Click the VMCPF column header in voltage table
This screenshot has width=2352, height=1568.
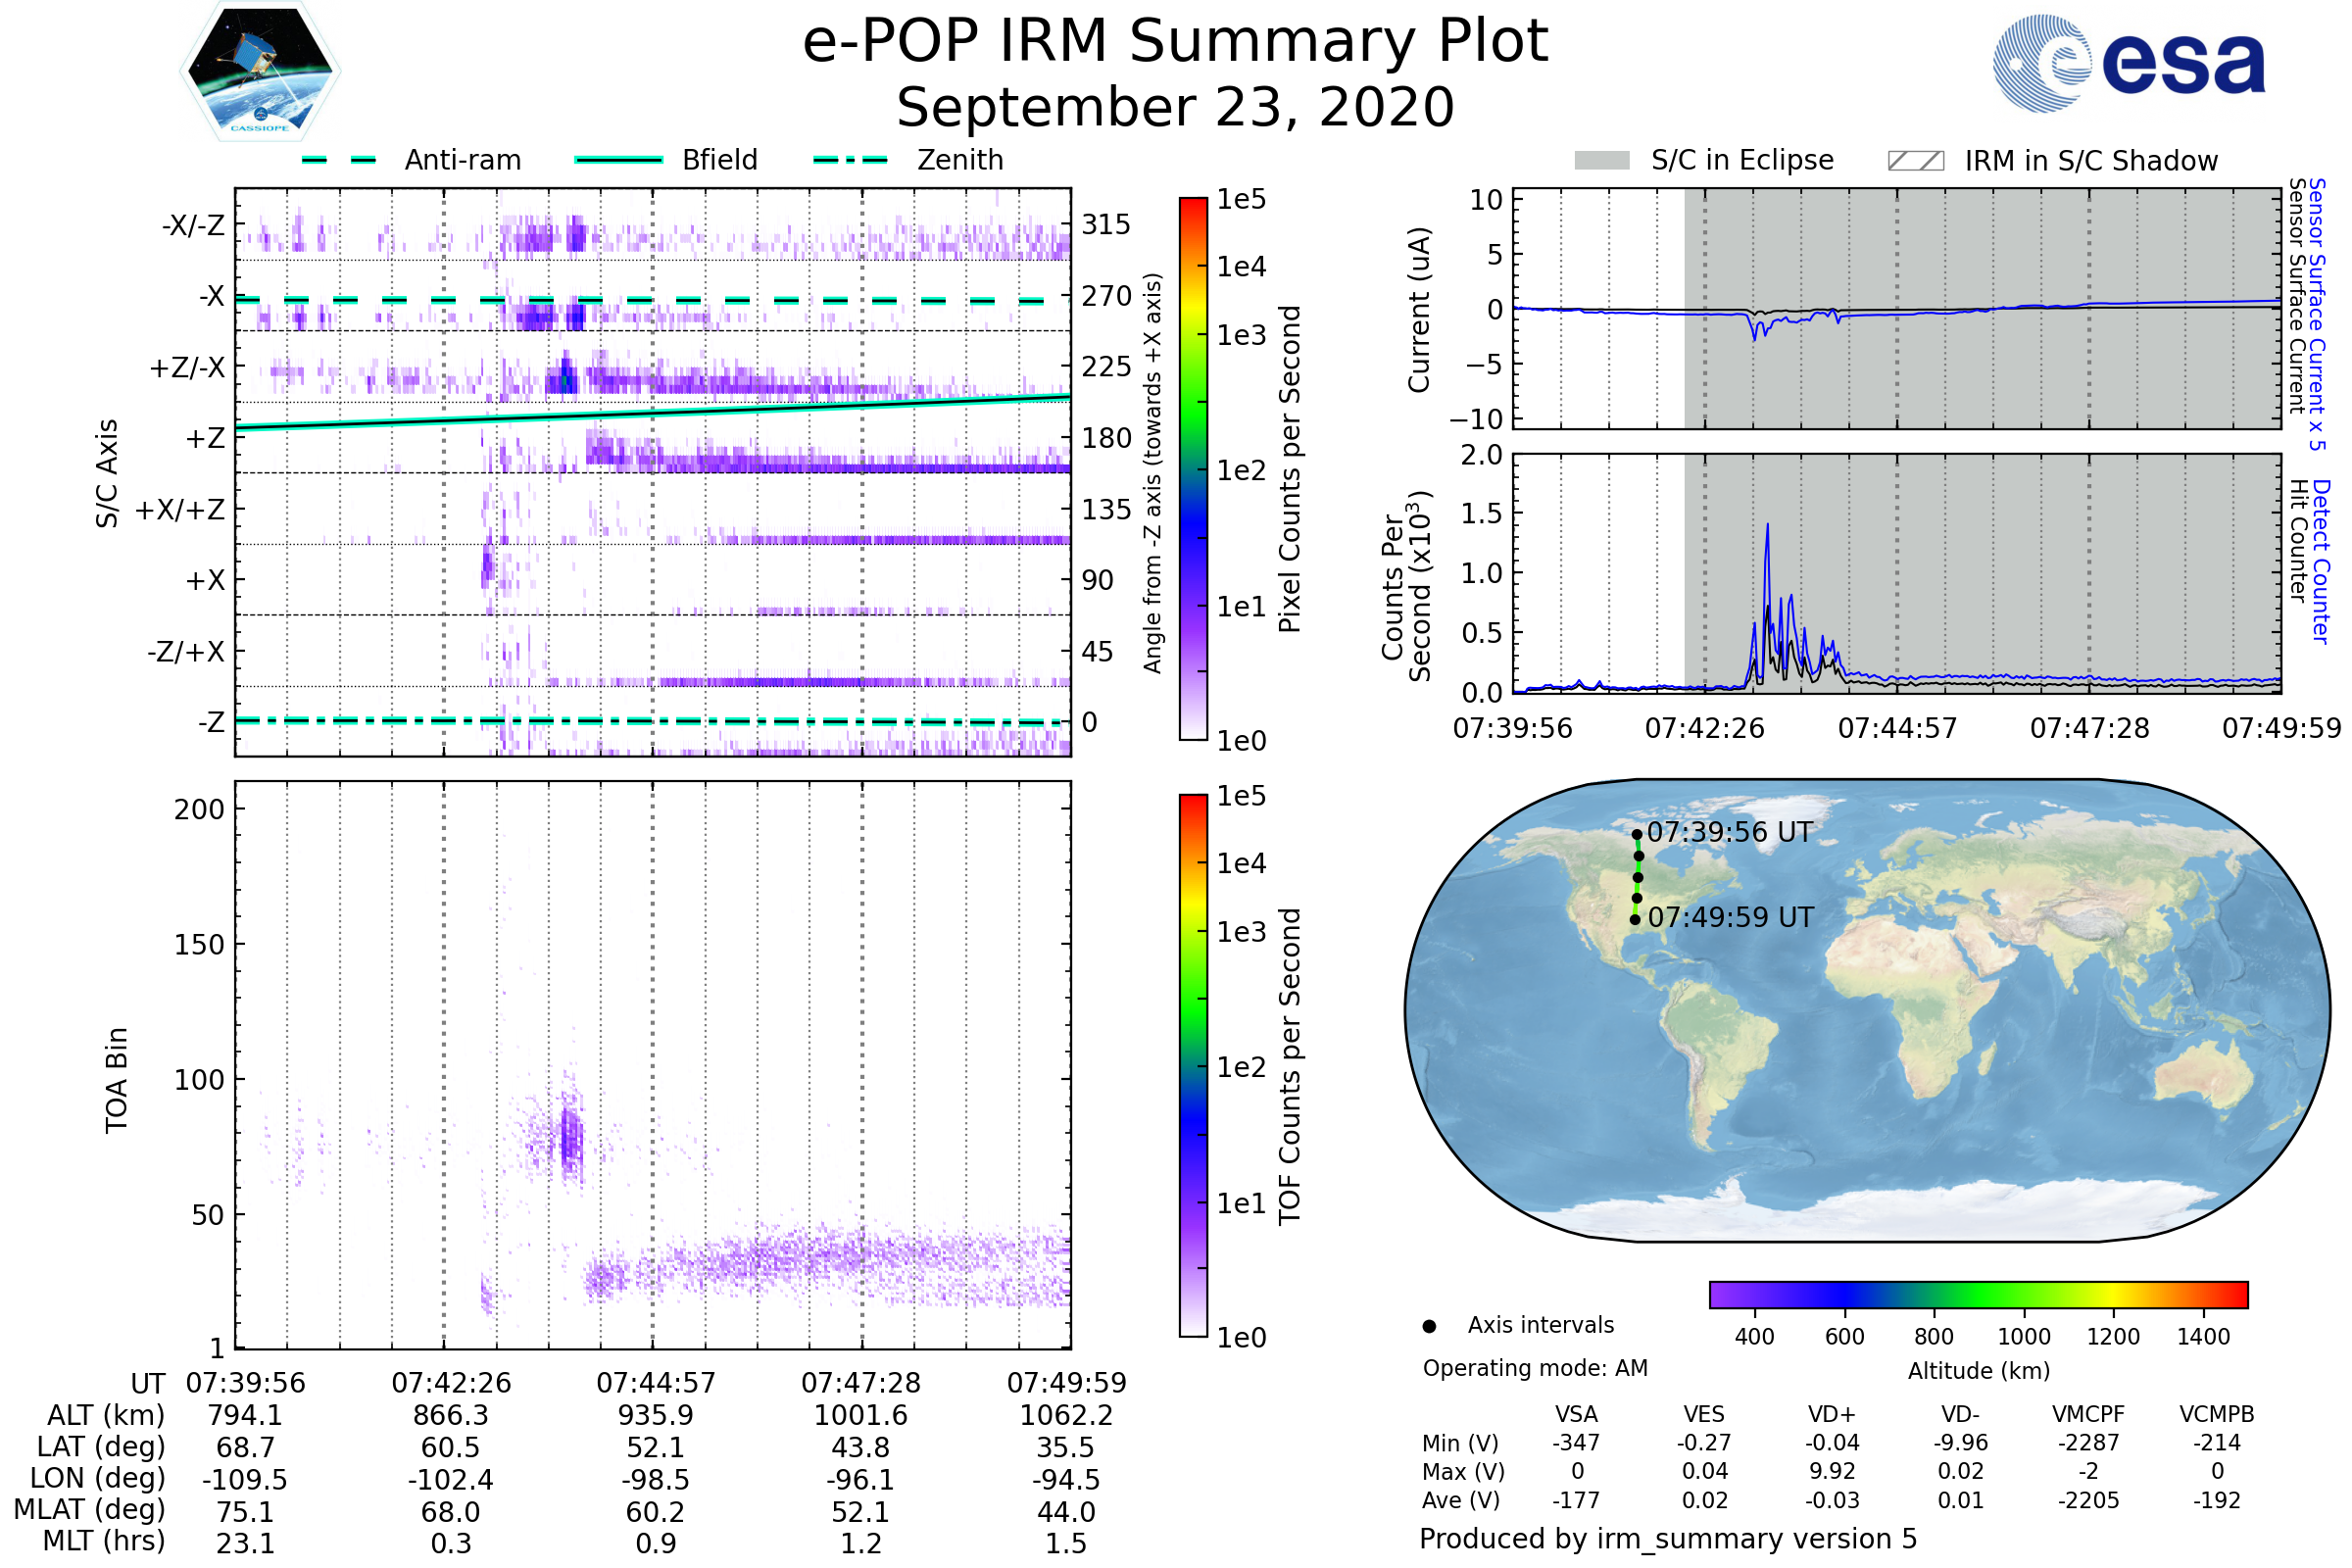click(x=2088, y=1415)
